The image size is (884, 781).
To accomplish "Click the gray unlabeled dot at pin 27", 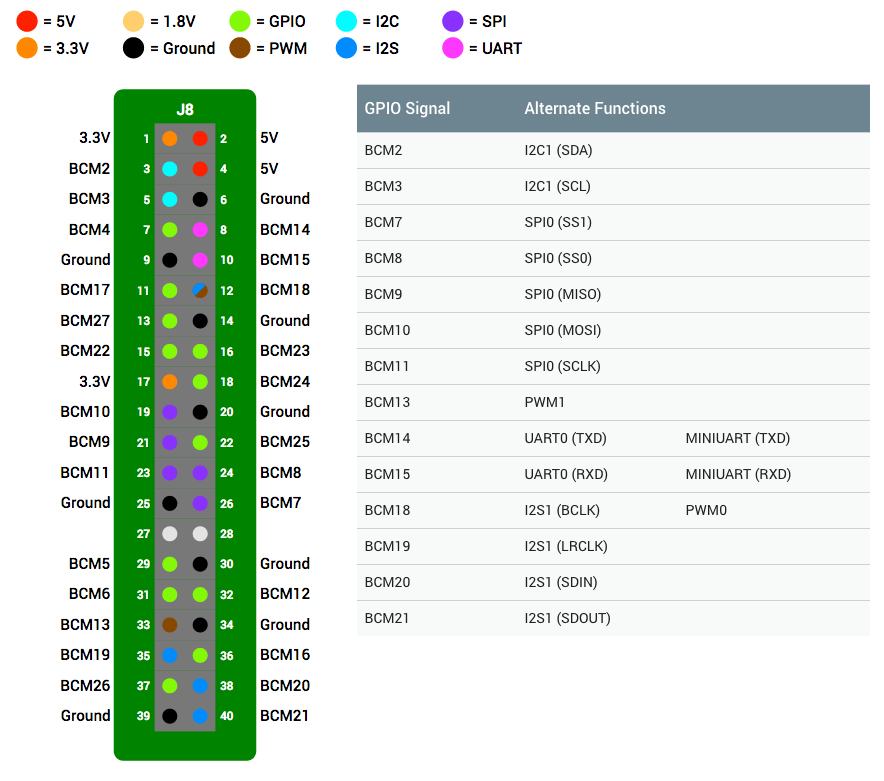I will point(170,534).
